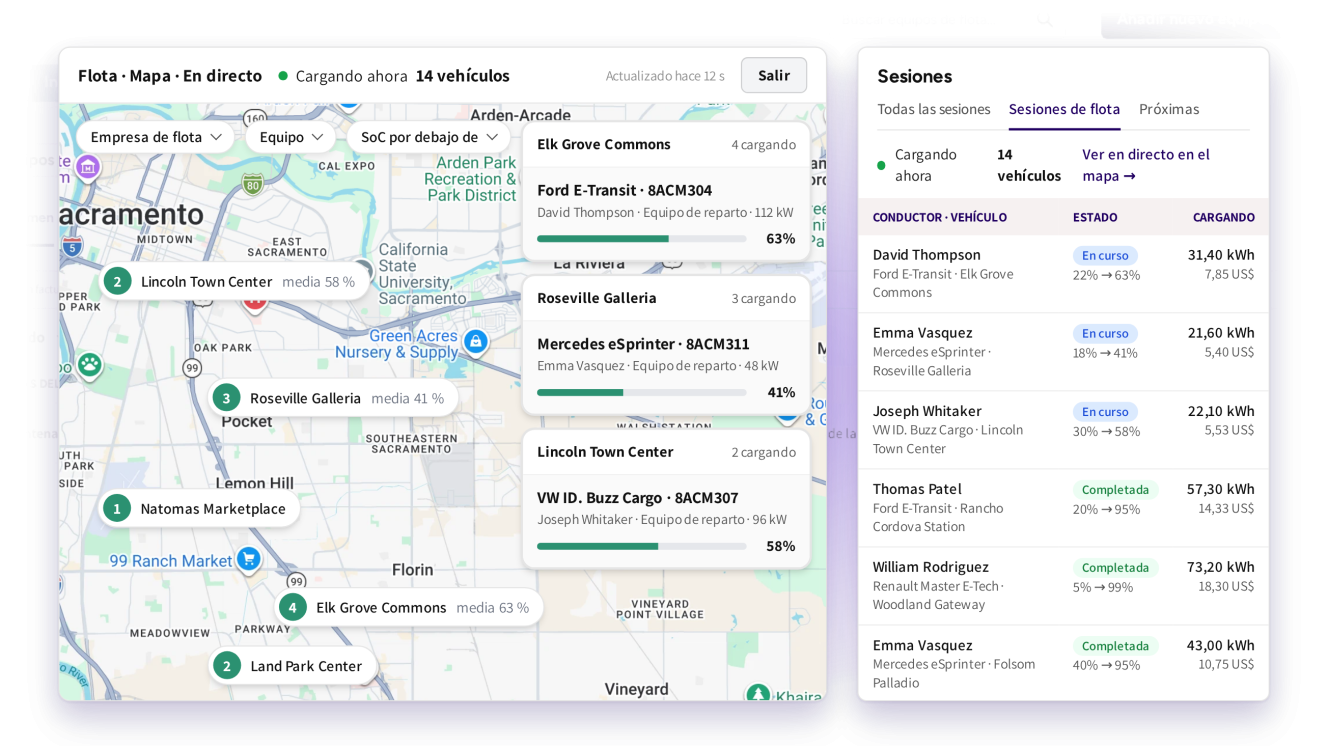
Task: Click the ESTADO column header
Action: [x=1095, y=218]
